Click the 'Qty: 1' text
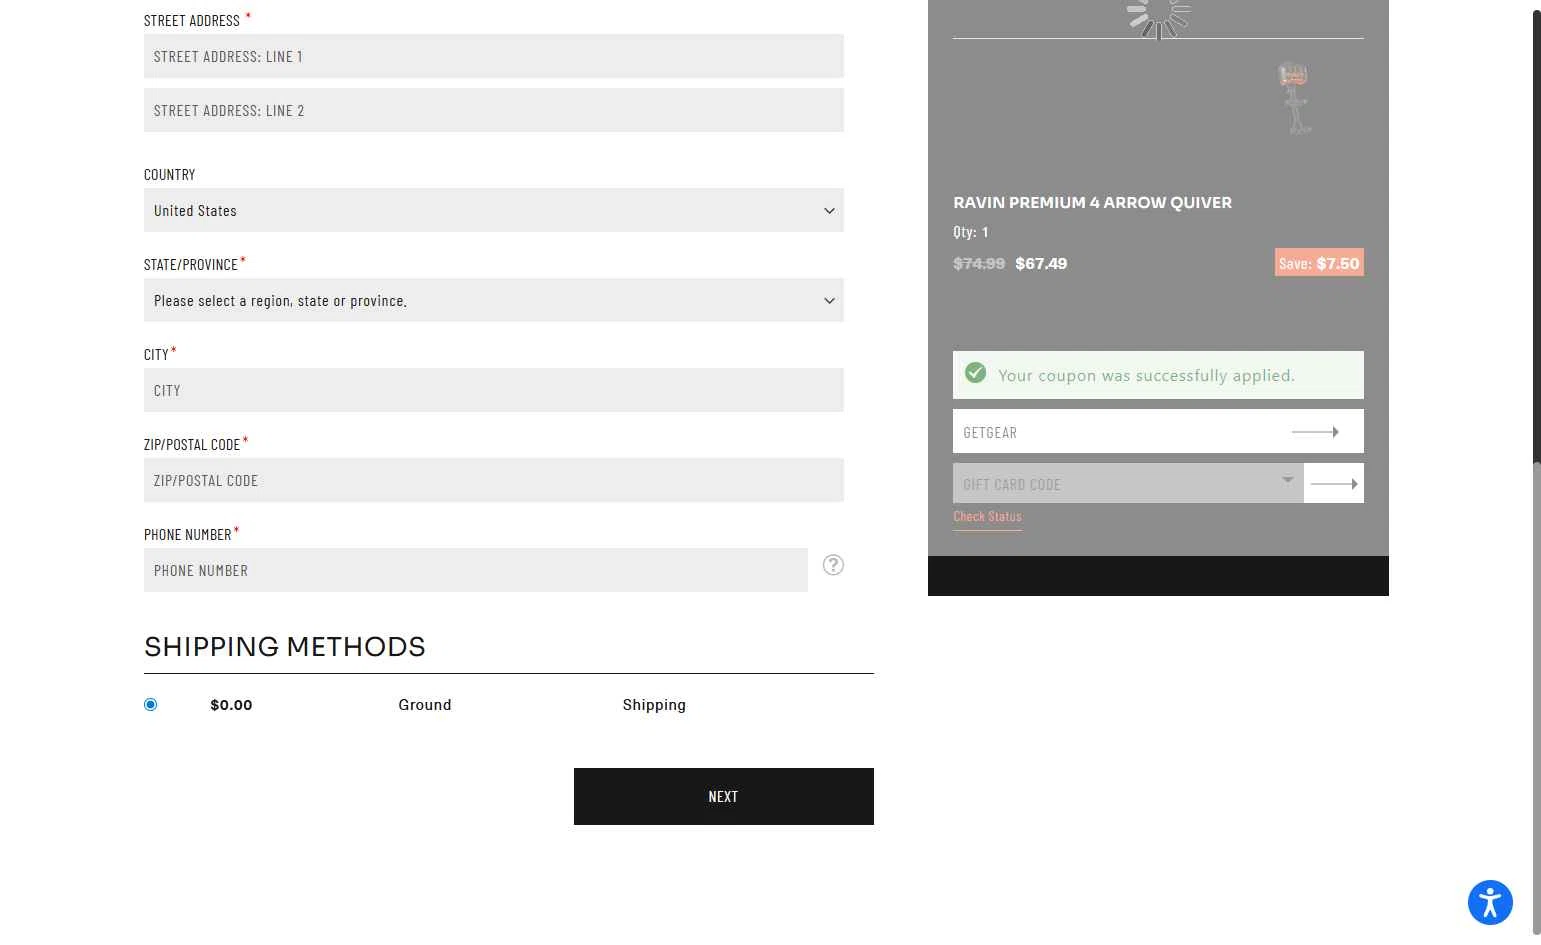The image size is (1541, 945). [x=971, y=232]
